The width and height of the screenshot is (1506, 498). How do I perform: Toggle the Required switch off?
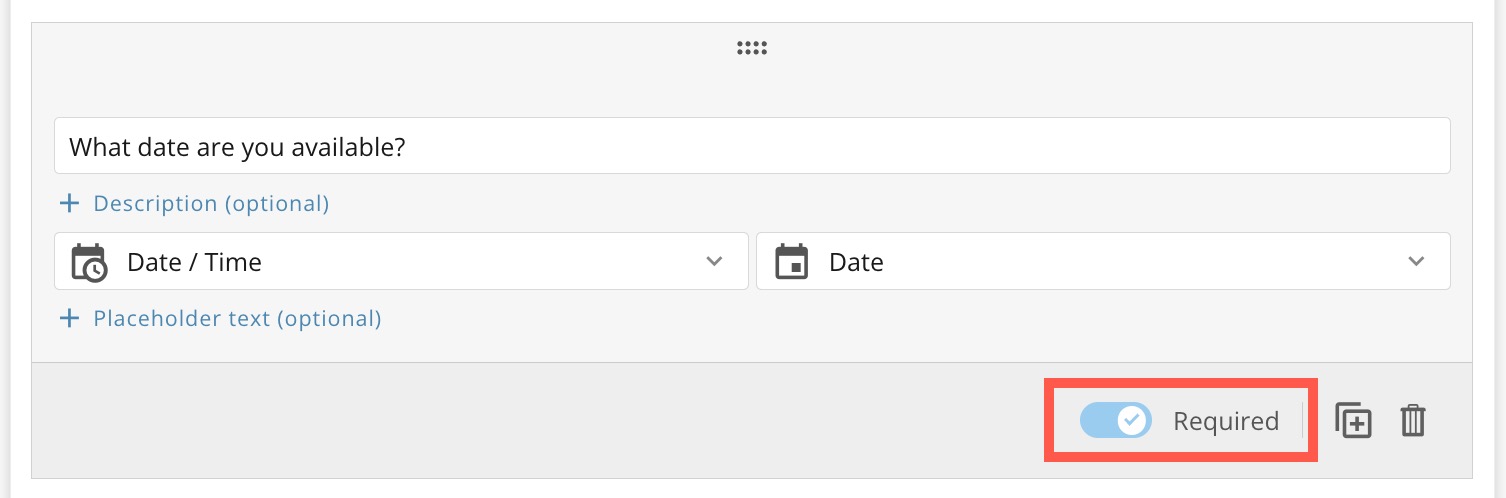click(x=1115, y=421)
